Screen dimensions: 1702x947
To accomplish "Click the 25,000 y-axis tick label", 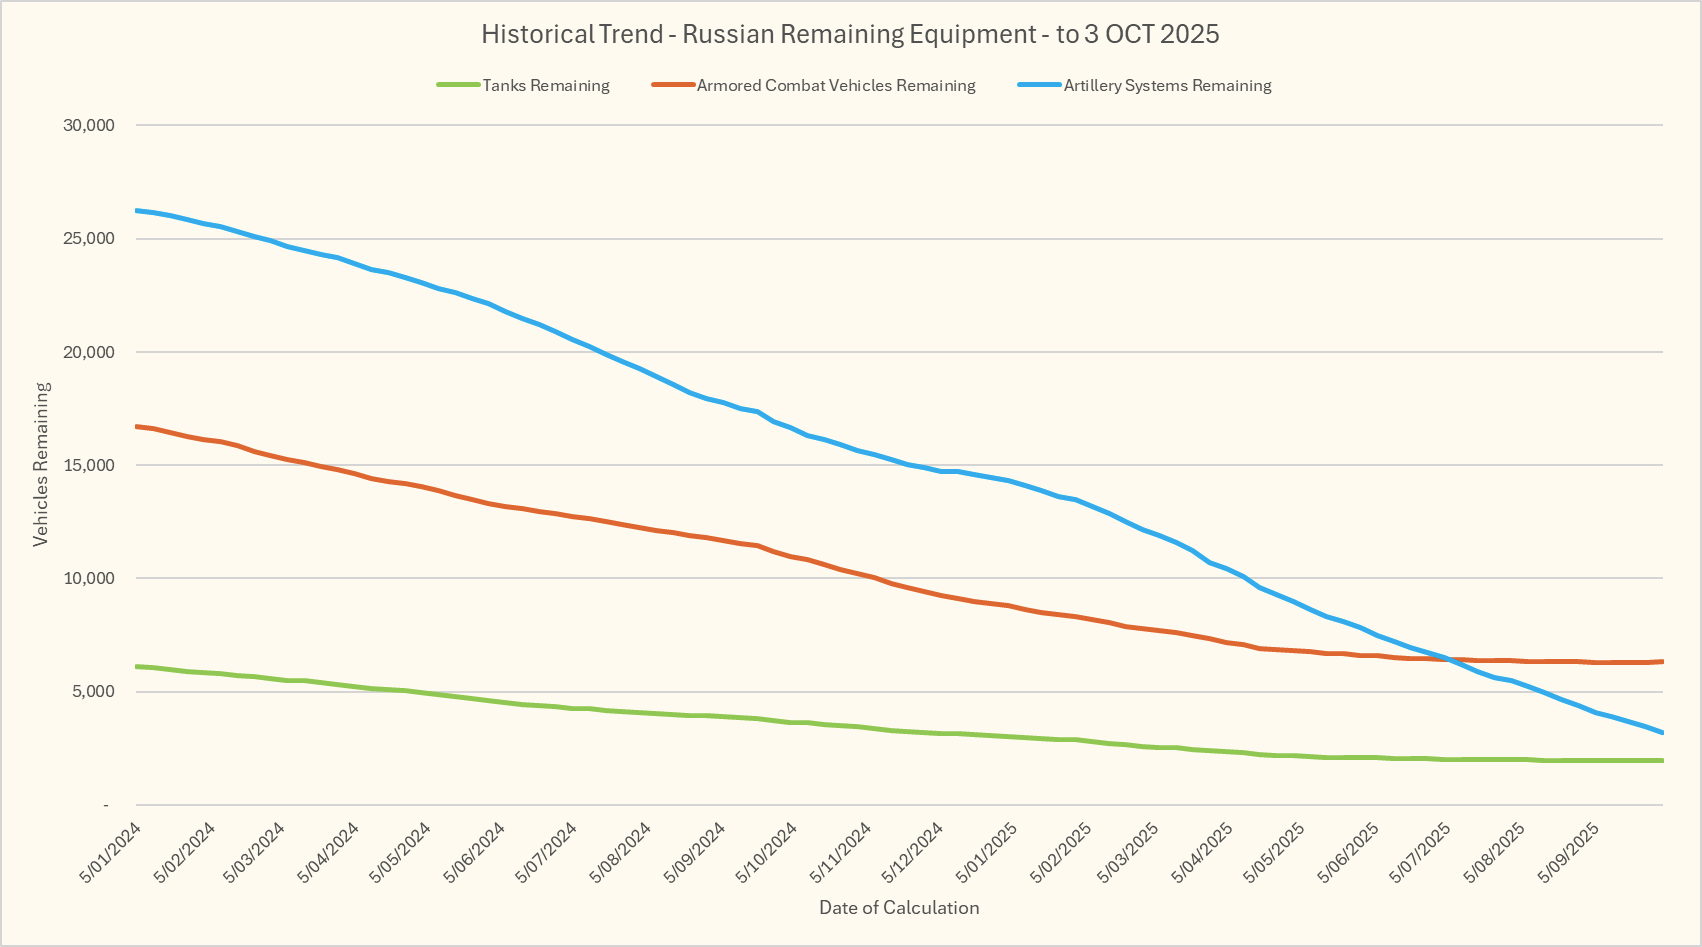I will click(x=89, y=239).
